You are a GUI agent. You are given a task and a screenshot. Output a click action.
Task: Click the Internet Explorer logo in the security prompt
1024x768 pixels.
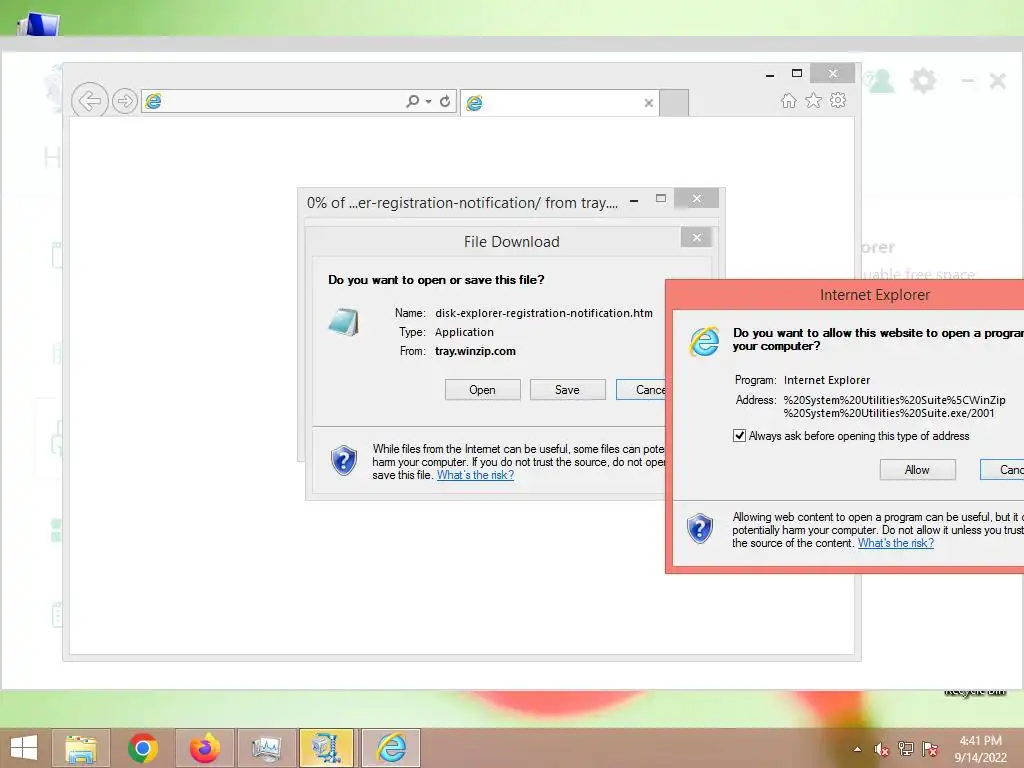[x=704, y=342]
